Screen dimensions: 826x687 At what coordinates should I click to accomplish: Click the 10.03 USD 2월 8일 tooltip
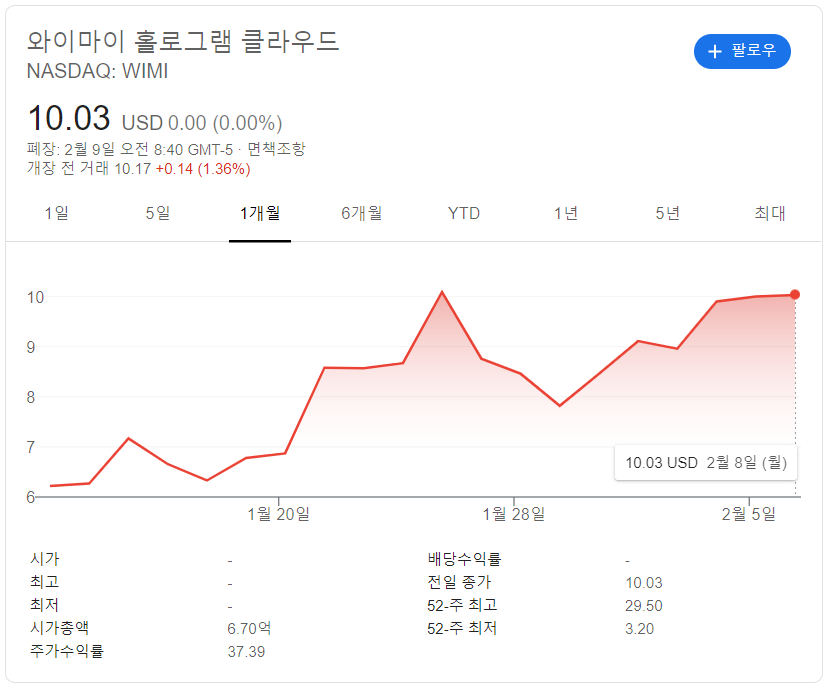tap(706, 463)
